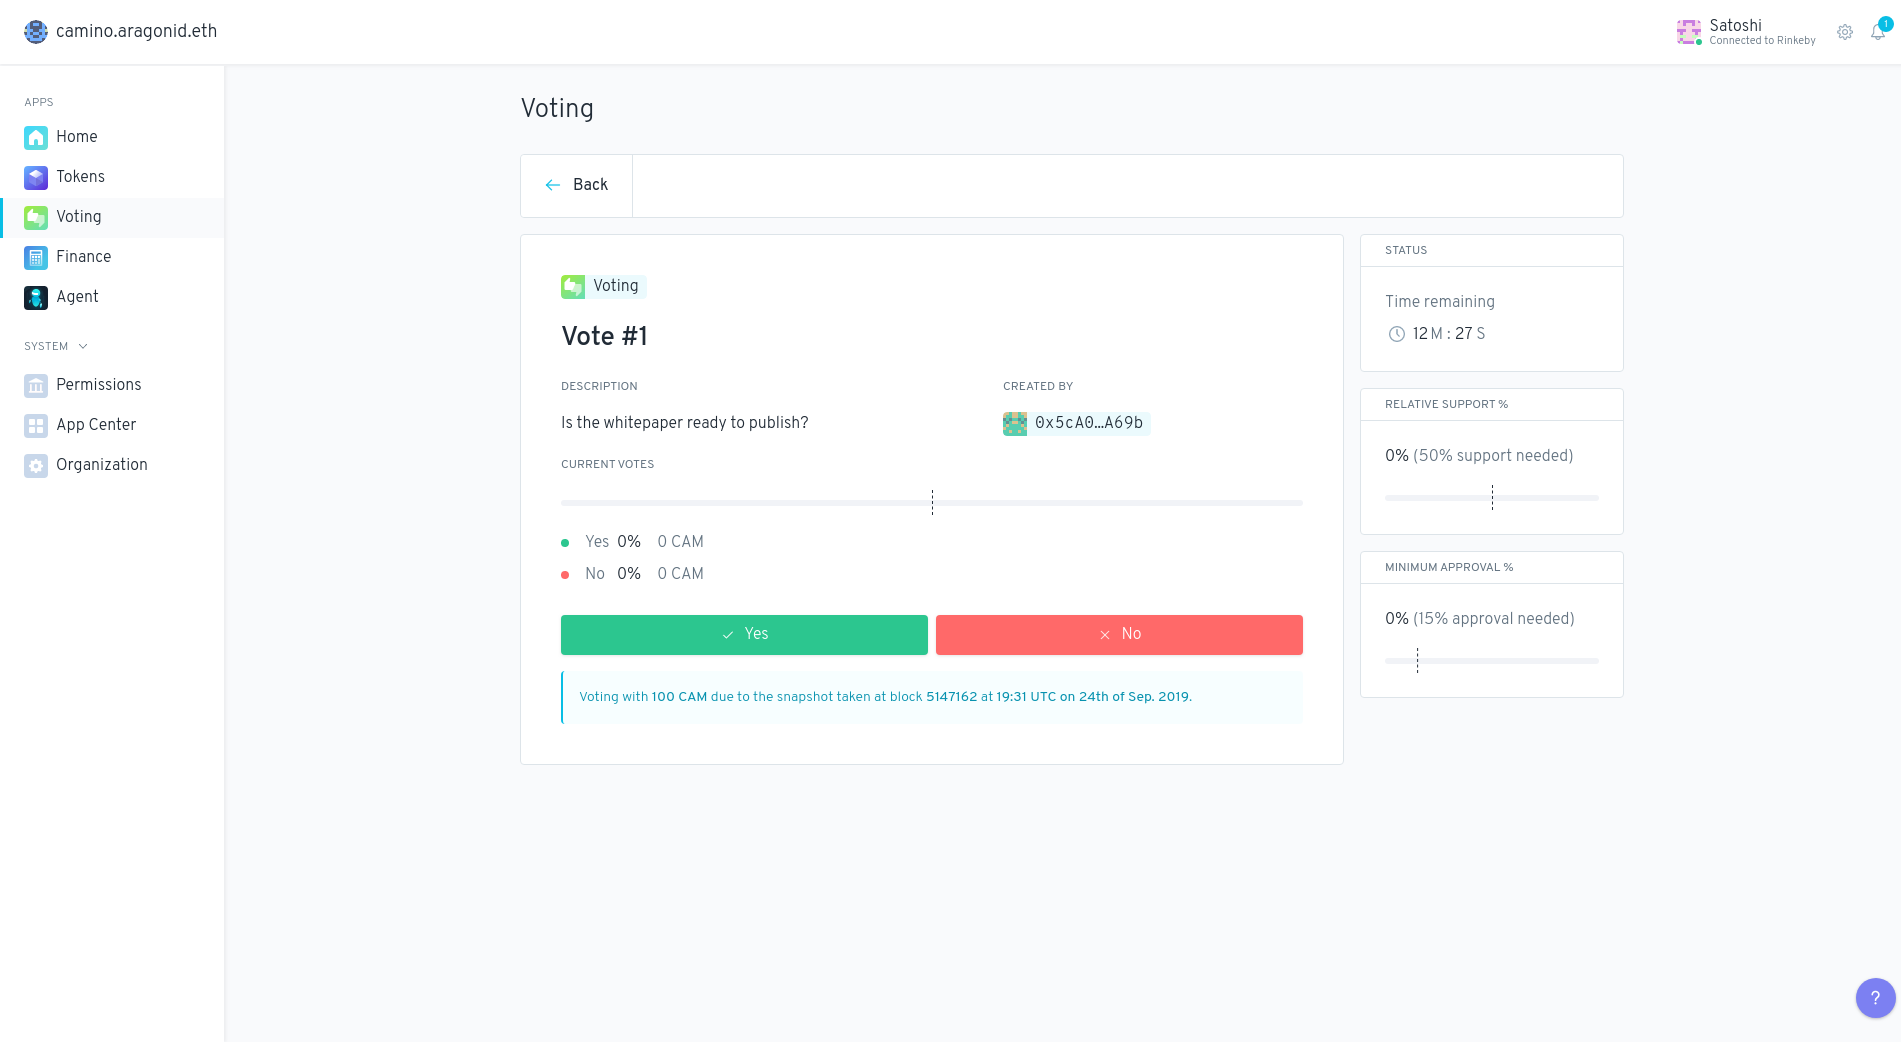Open the App Center grid icon

coord(36,425)
